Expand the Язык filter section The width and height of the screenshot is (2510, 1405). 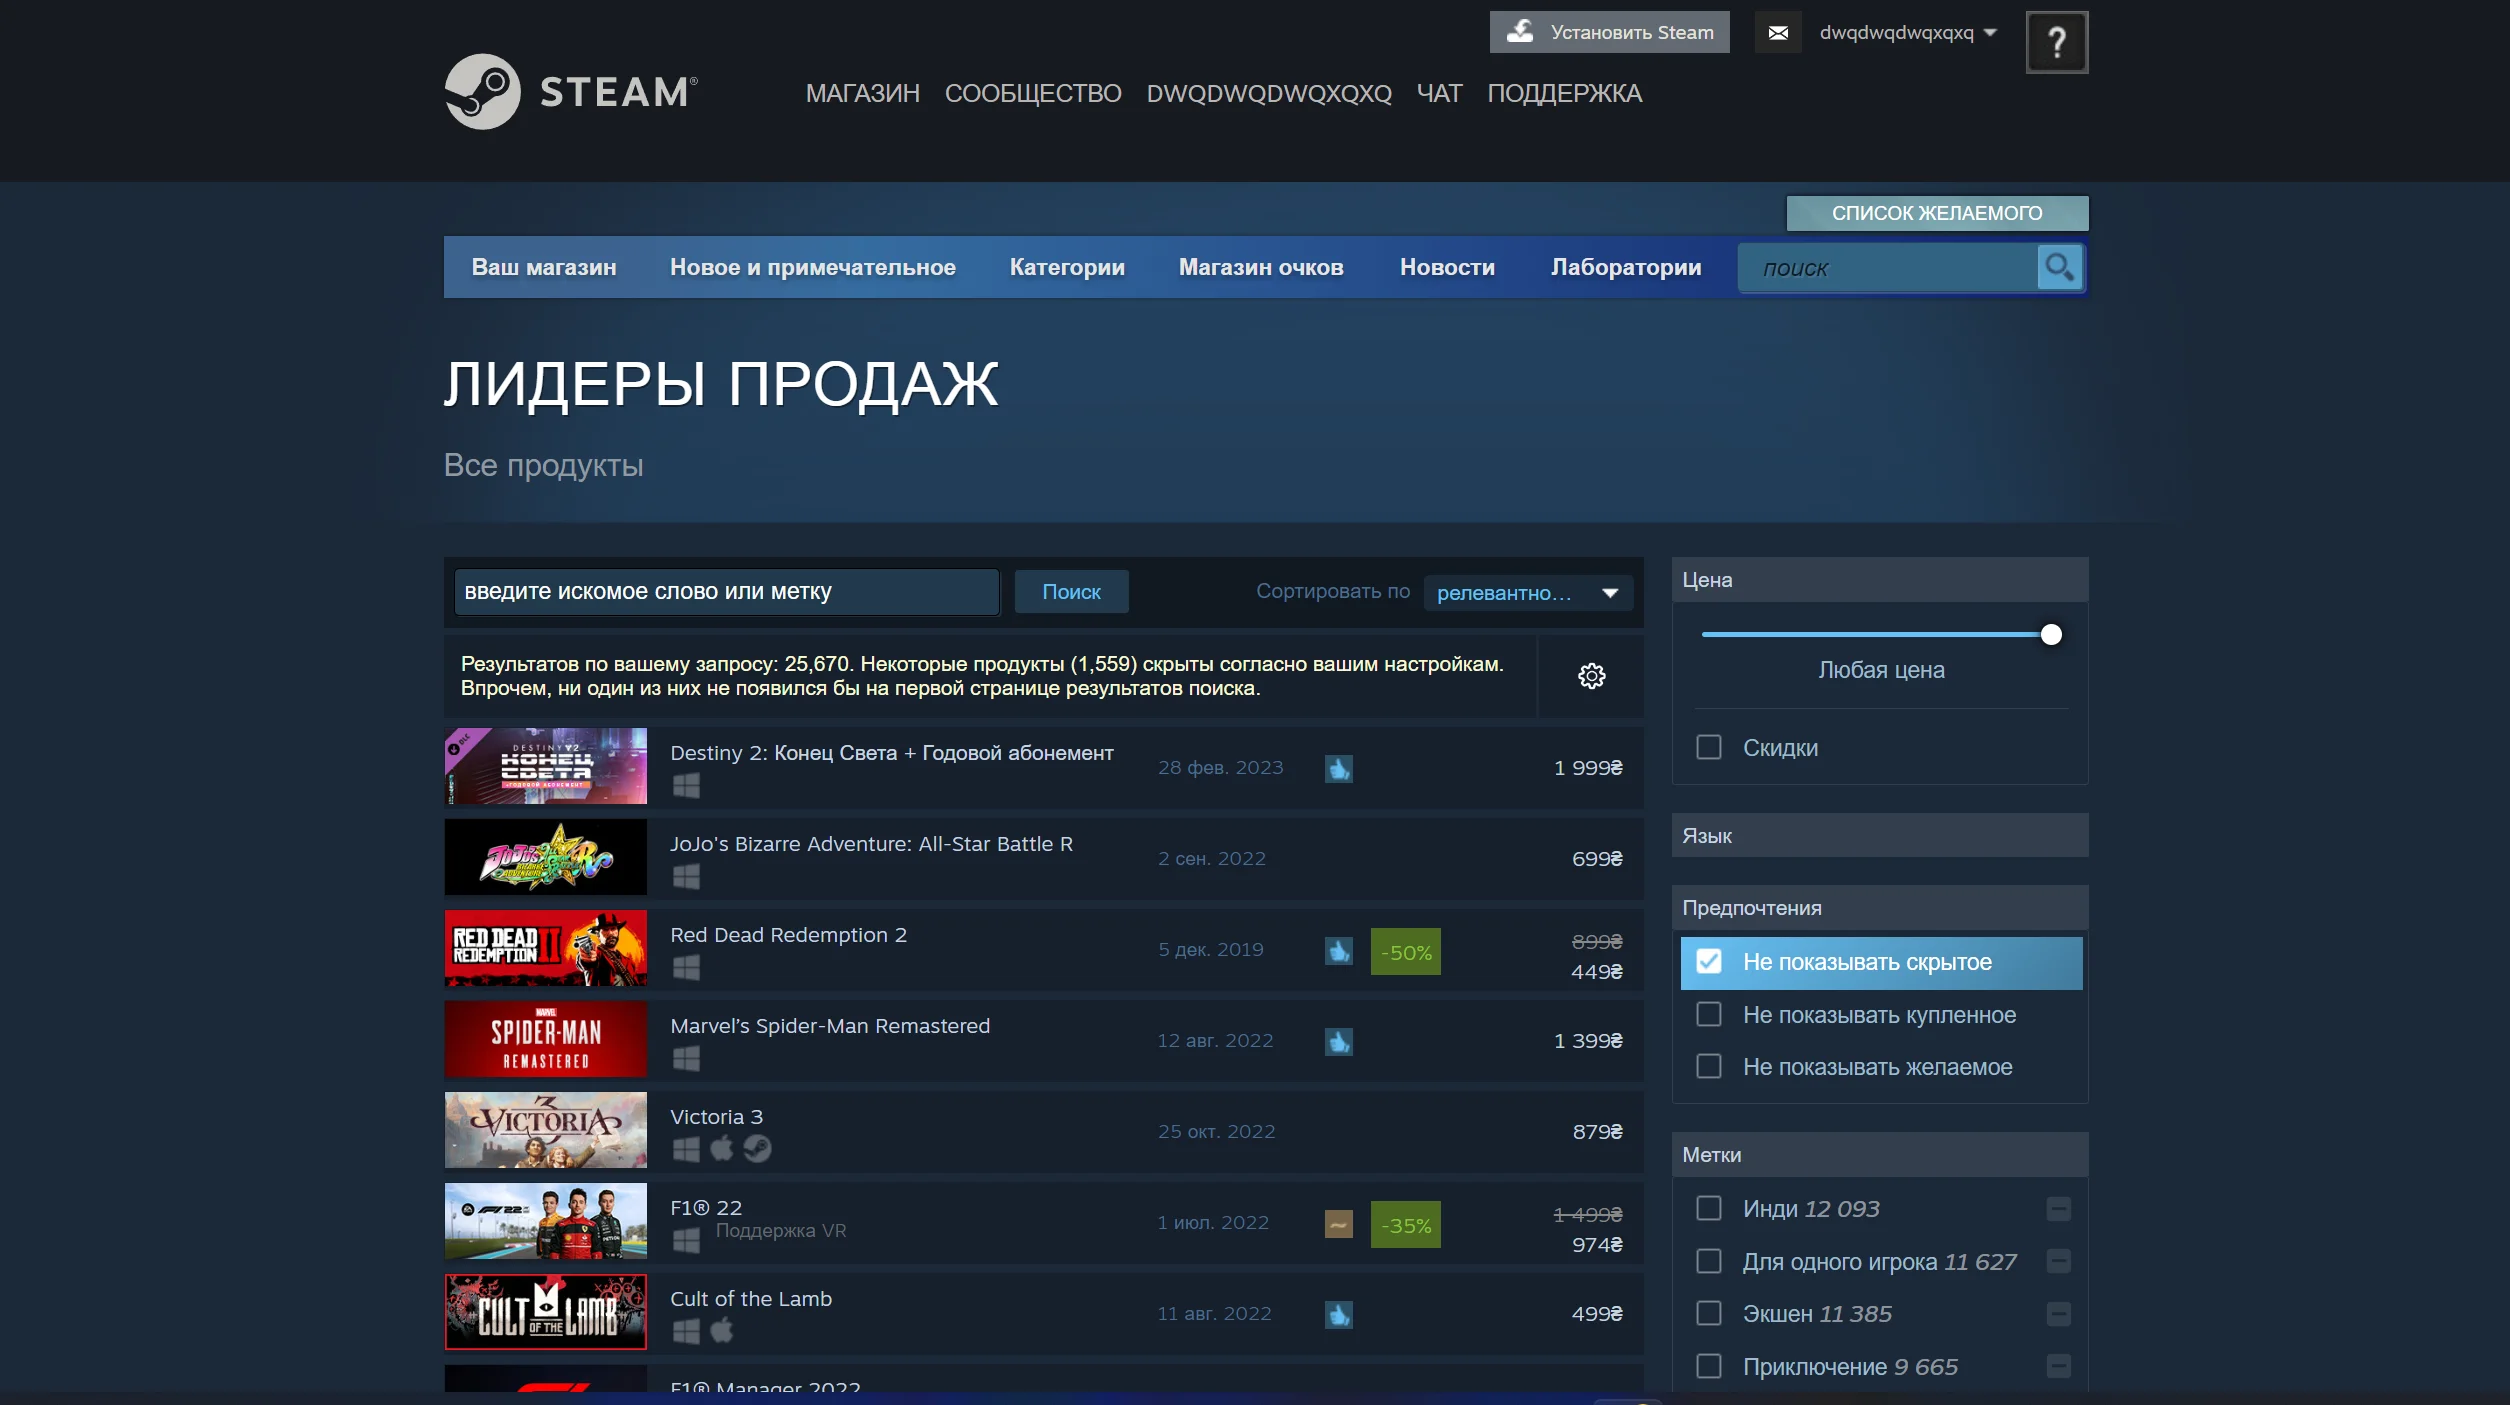pyautogui.click(x=1880, y=836)
